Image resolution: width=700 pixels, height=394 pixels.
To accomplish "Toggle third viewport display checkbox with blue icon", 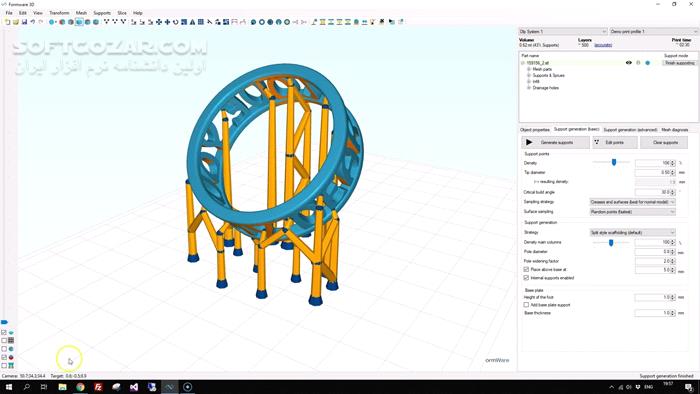I will 4,349.
